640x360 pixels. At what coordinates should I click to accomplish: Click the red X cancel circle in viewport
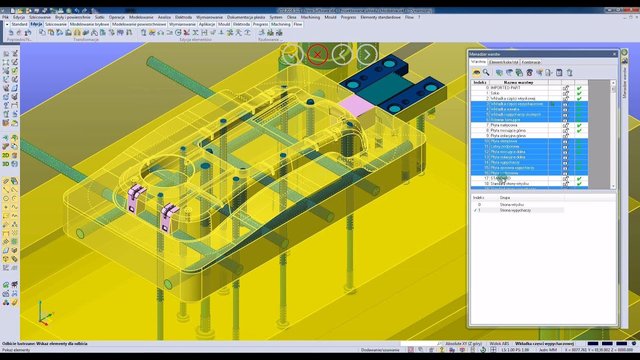tap(317, 54)
